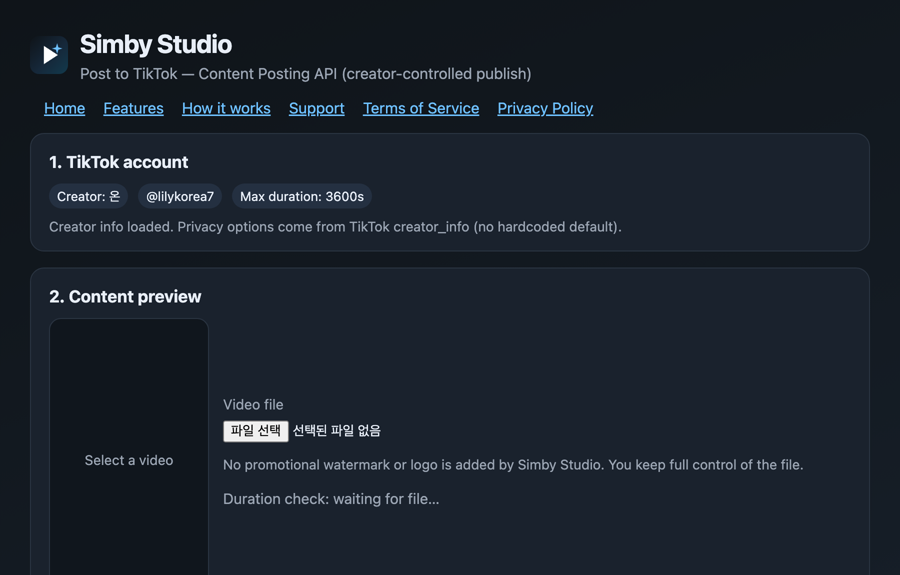Click the Max duration: 3600s badge

[x=302, y=196]
